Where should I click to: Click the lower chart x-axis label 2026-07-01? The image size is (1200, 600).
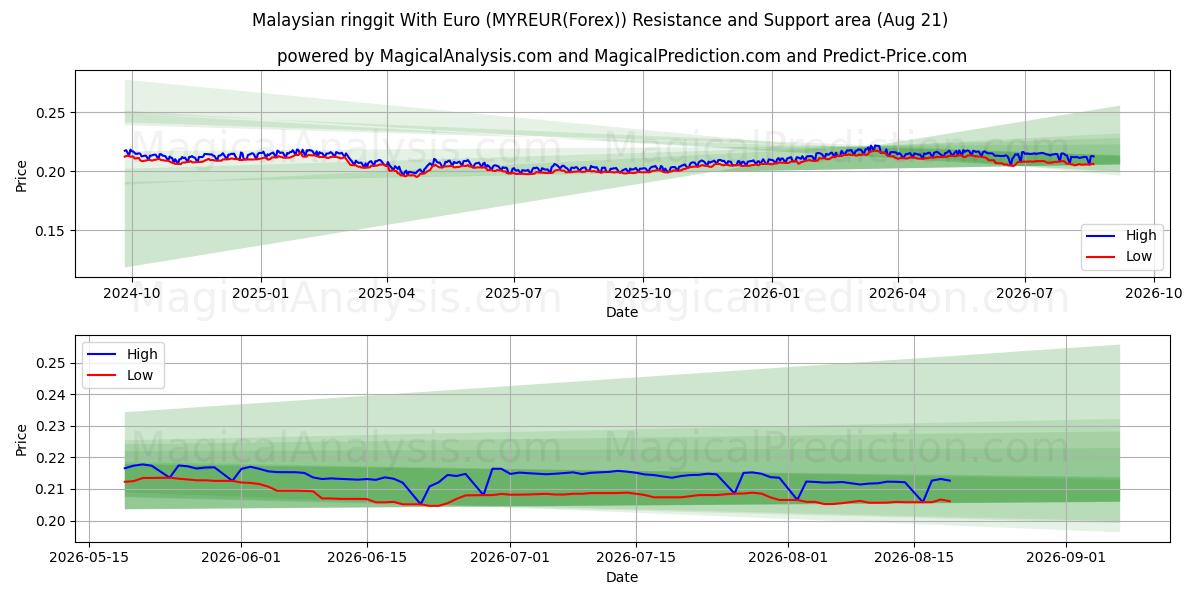[x=510, y=558]
